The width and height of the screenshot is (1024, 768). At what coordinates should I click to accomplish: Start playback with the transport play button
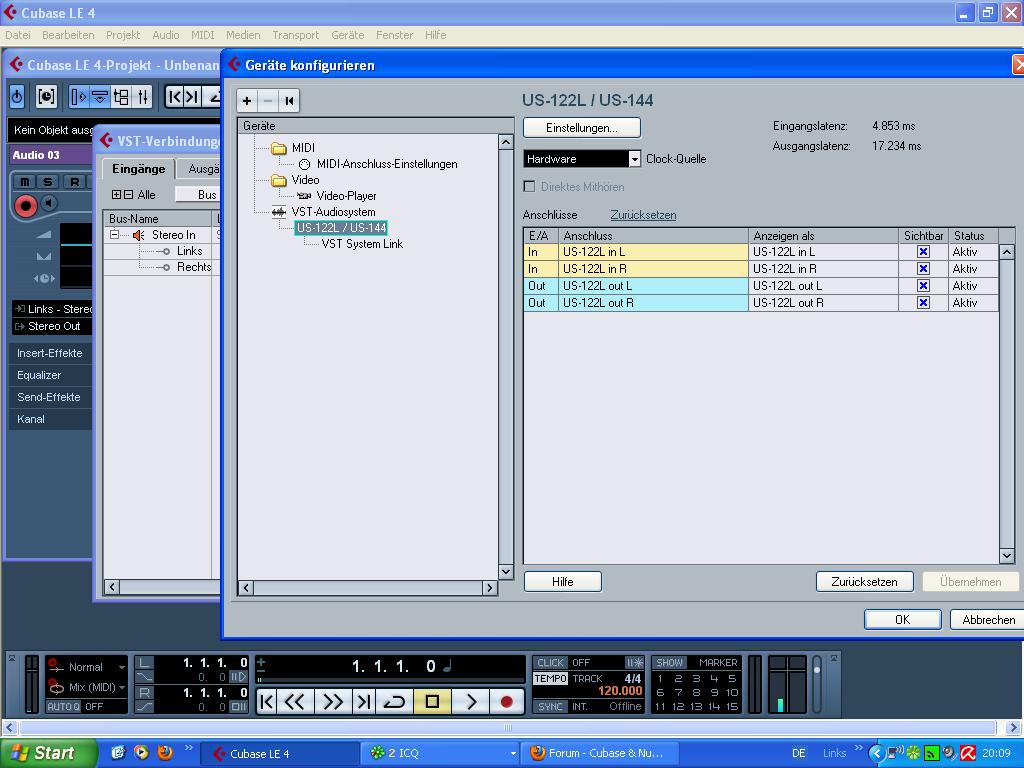[470, 702]
